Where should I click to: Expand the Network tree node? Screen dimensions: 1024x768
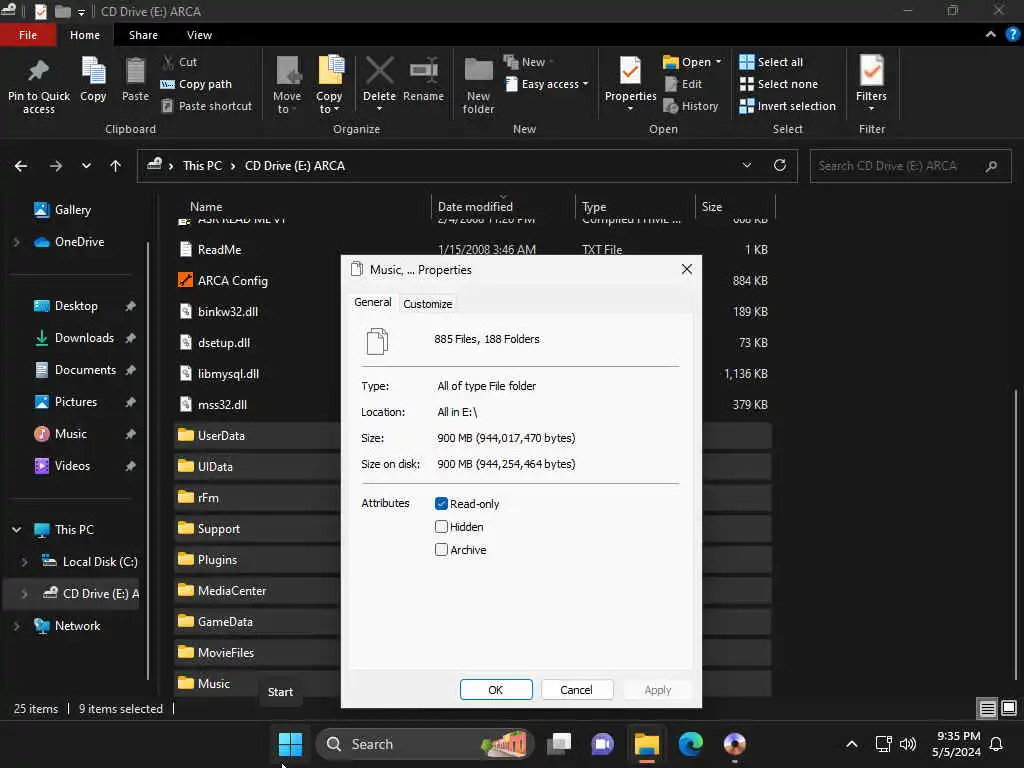(x=16, y=626)
